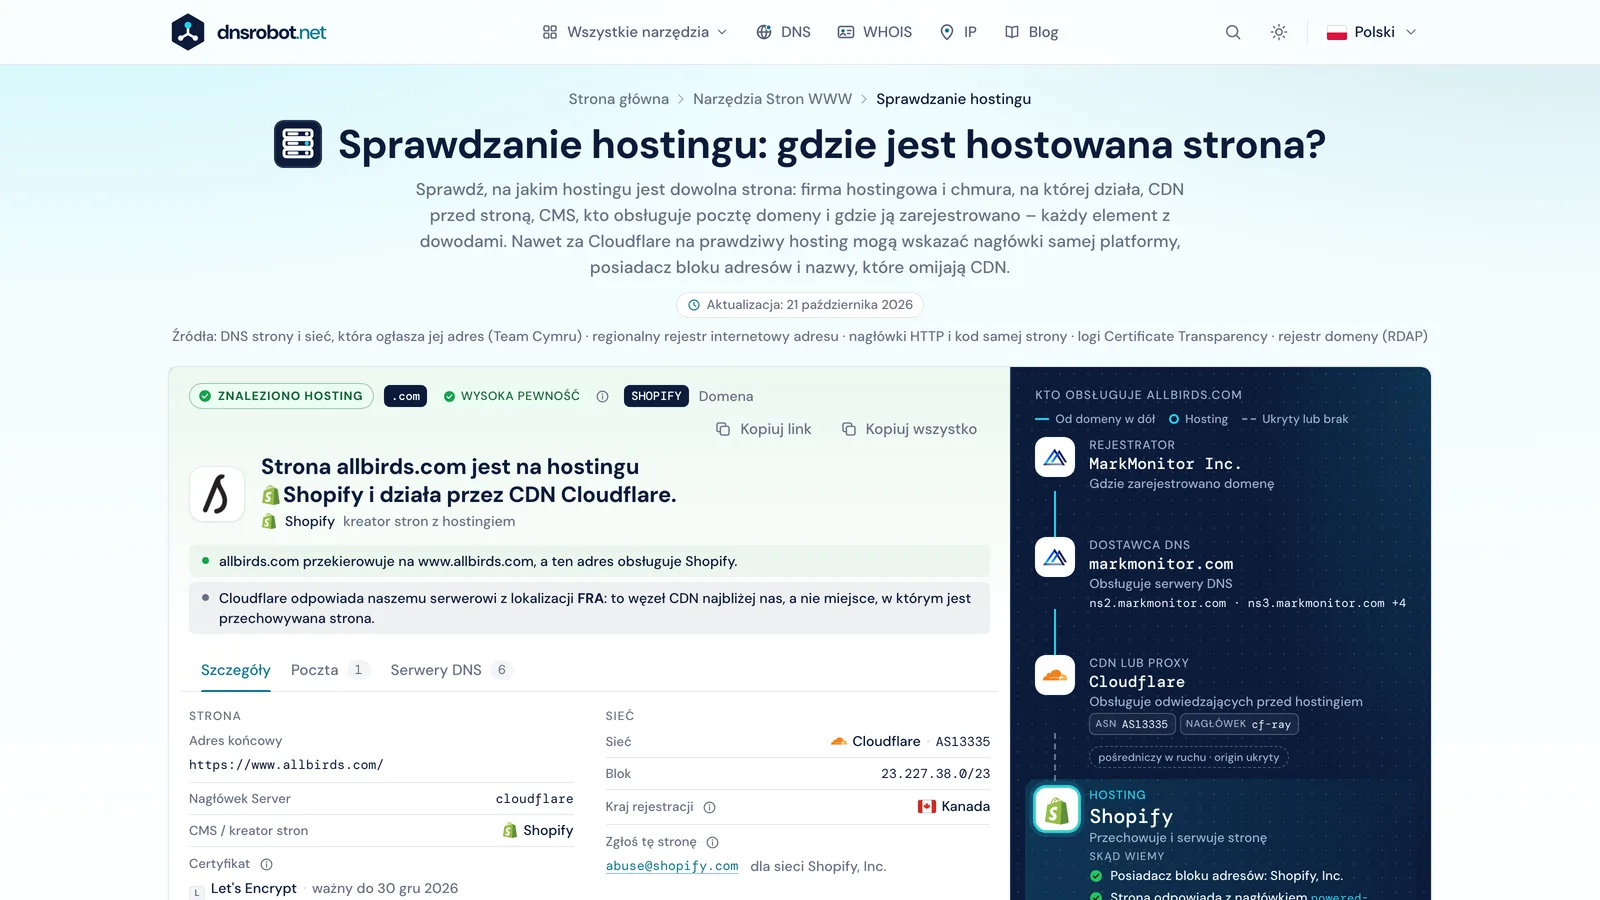Image resolution: width=1600 pixels, height=900 pixels.
Task: Click the server icon beside the page title
Action: coord(298,144)
